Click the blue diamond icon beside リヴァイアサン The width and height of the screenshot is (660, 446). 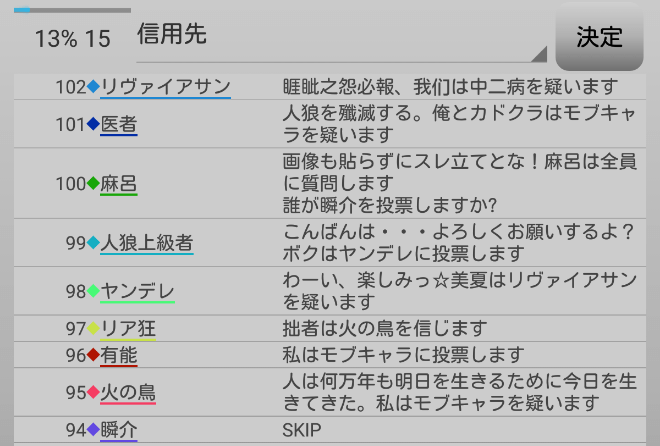click(94, 87)
